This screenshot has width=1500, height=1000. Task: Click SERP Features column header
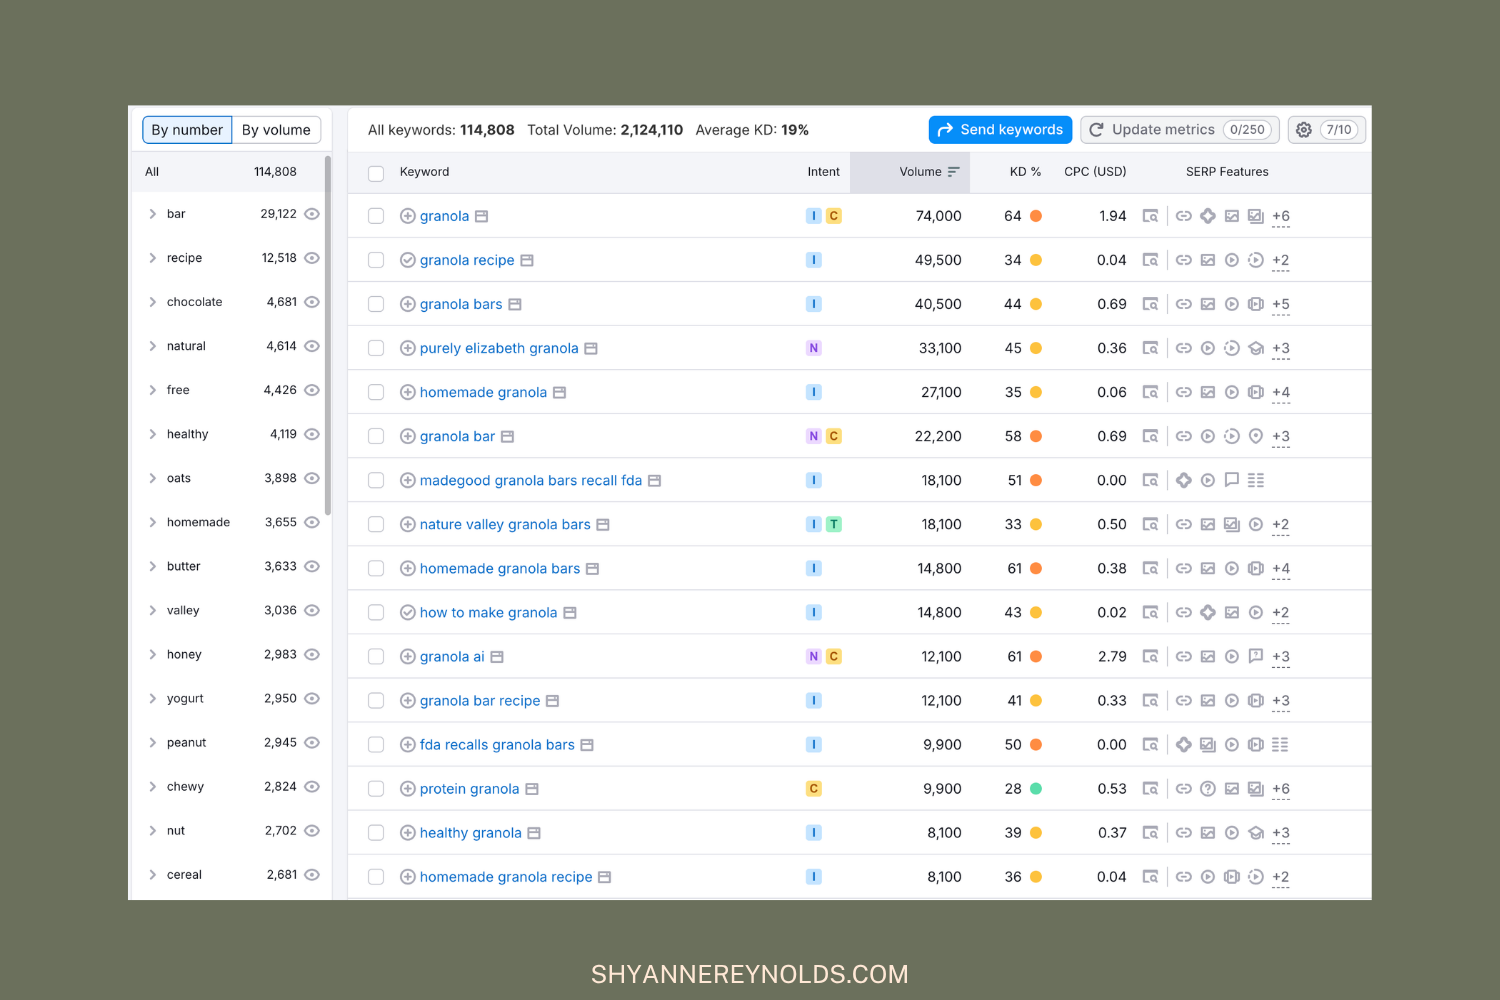1227,172
